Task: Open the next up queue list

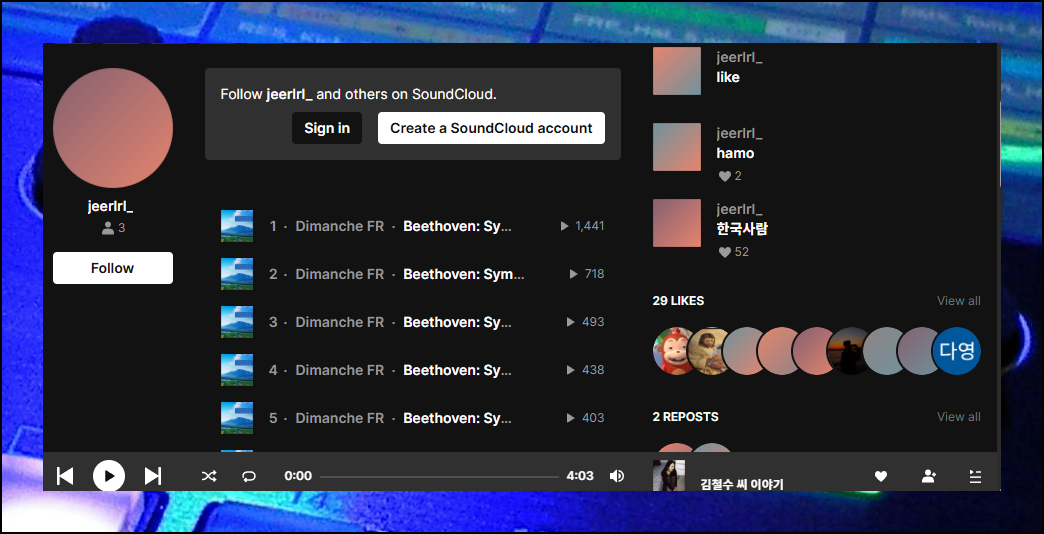Action: [x=975, y=476]
